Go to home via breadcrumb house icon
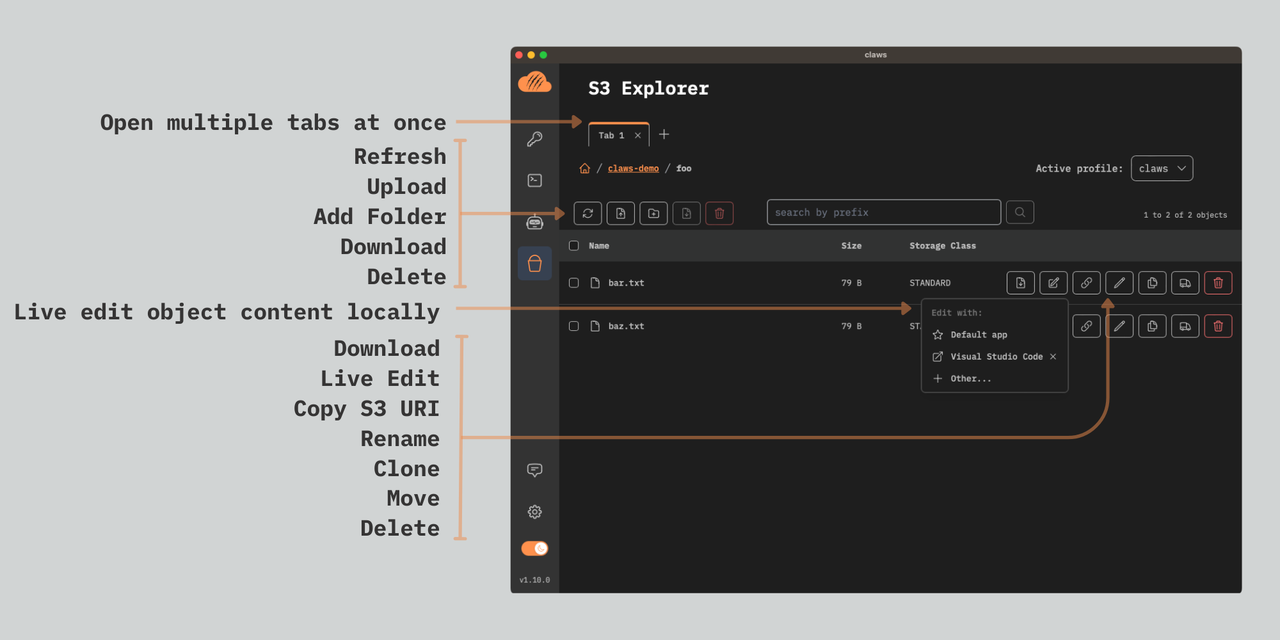The image size is (1280, 640). coord(585,168)
